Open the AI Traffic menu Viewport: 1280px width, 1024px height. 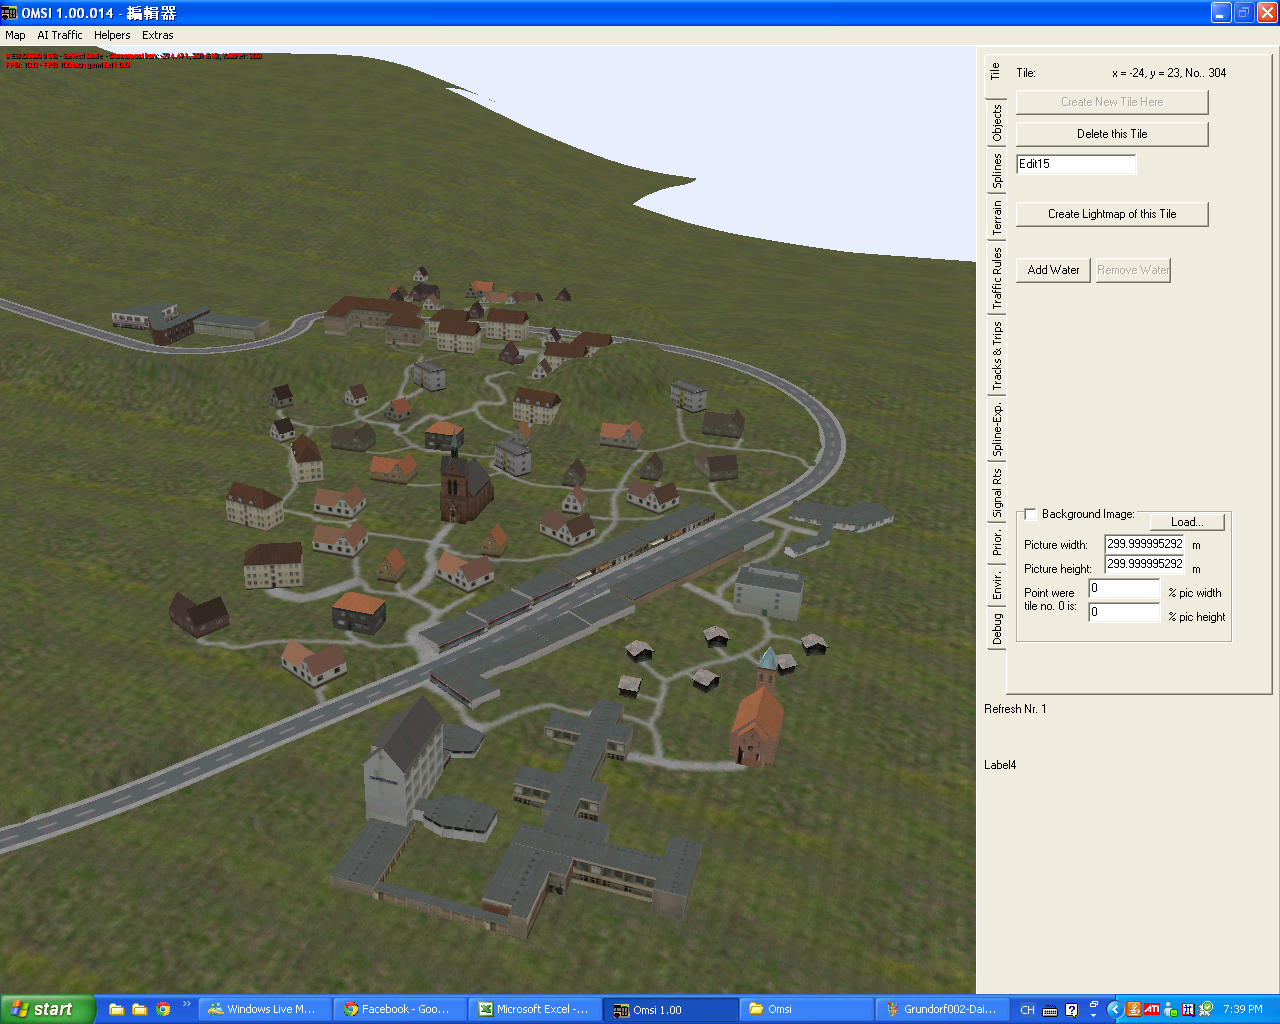60,35
